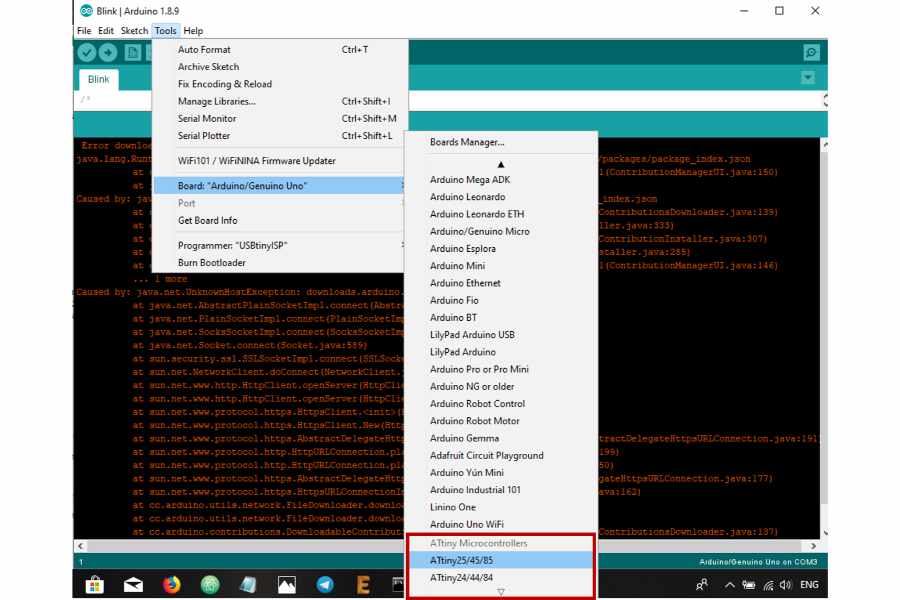Select Arduino Uno WiFi board
900x600 pixels.
[x=501, y=524]
